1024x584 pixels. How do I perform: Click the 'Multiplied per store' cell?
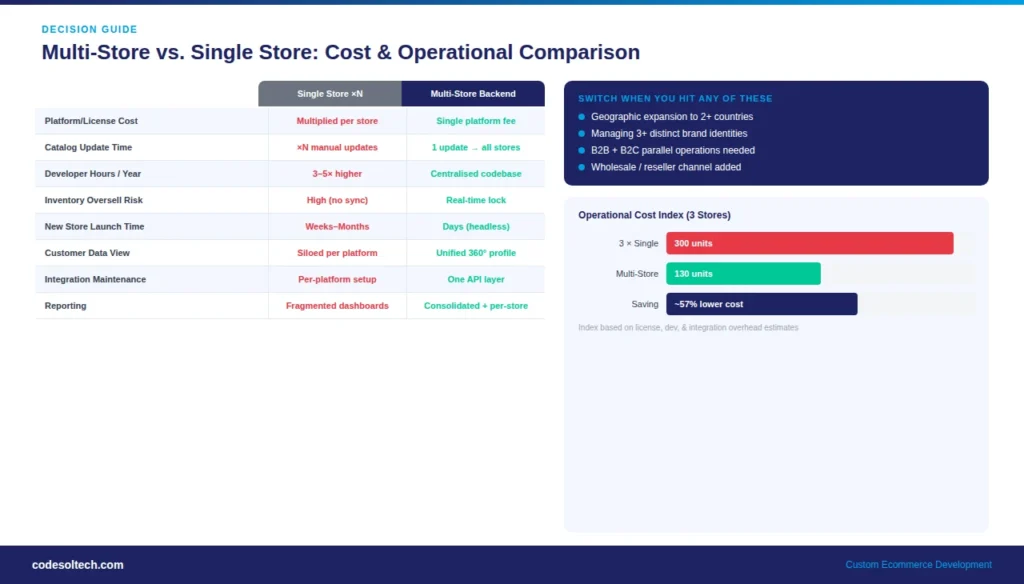337,121
